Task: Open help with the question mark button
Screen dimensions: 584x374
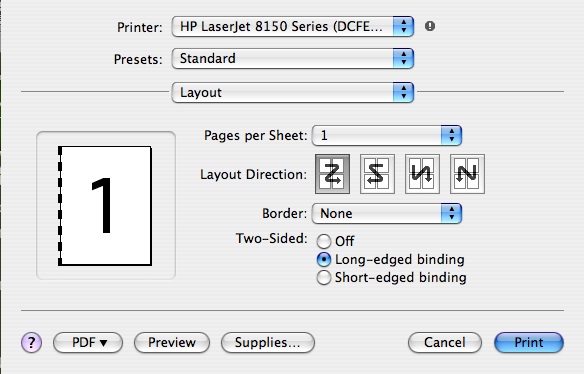Action: click(31, 342)
